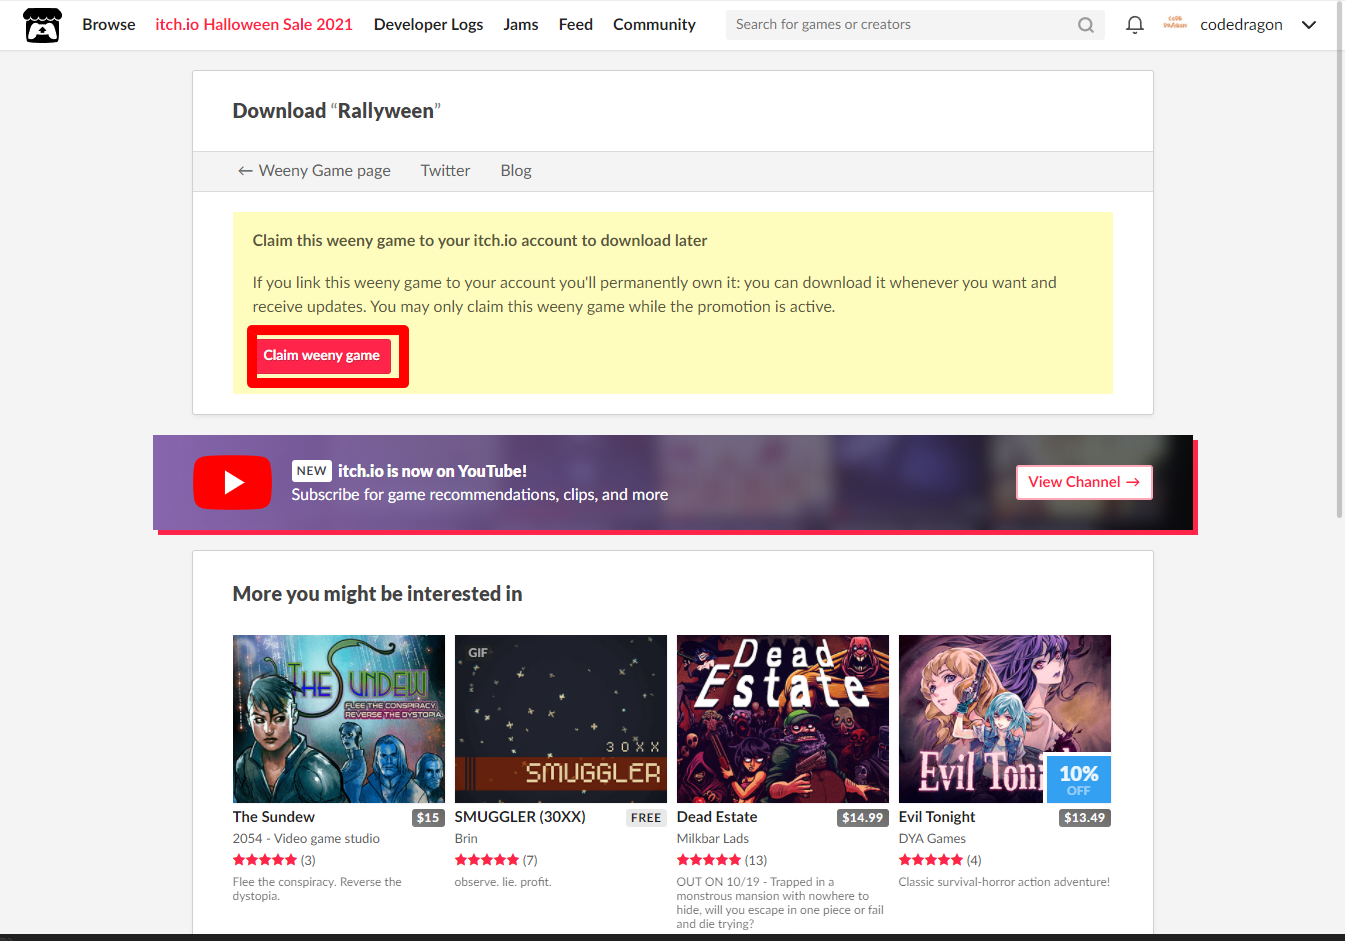
Task: Open SMUGGLER (30XX) GIF thumbnail
Action: pyautogui.click(x=561, y=719)
